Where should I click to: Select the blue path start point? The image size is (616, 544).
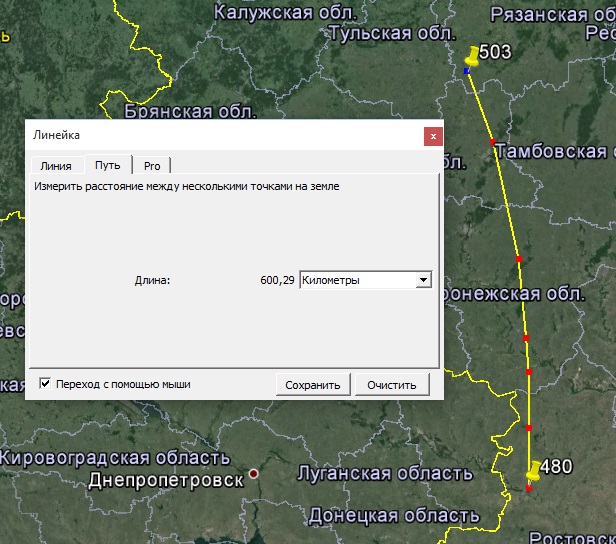point(467,71)
